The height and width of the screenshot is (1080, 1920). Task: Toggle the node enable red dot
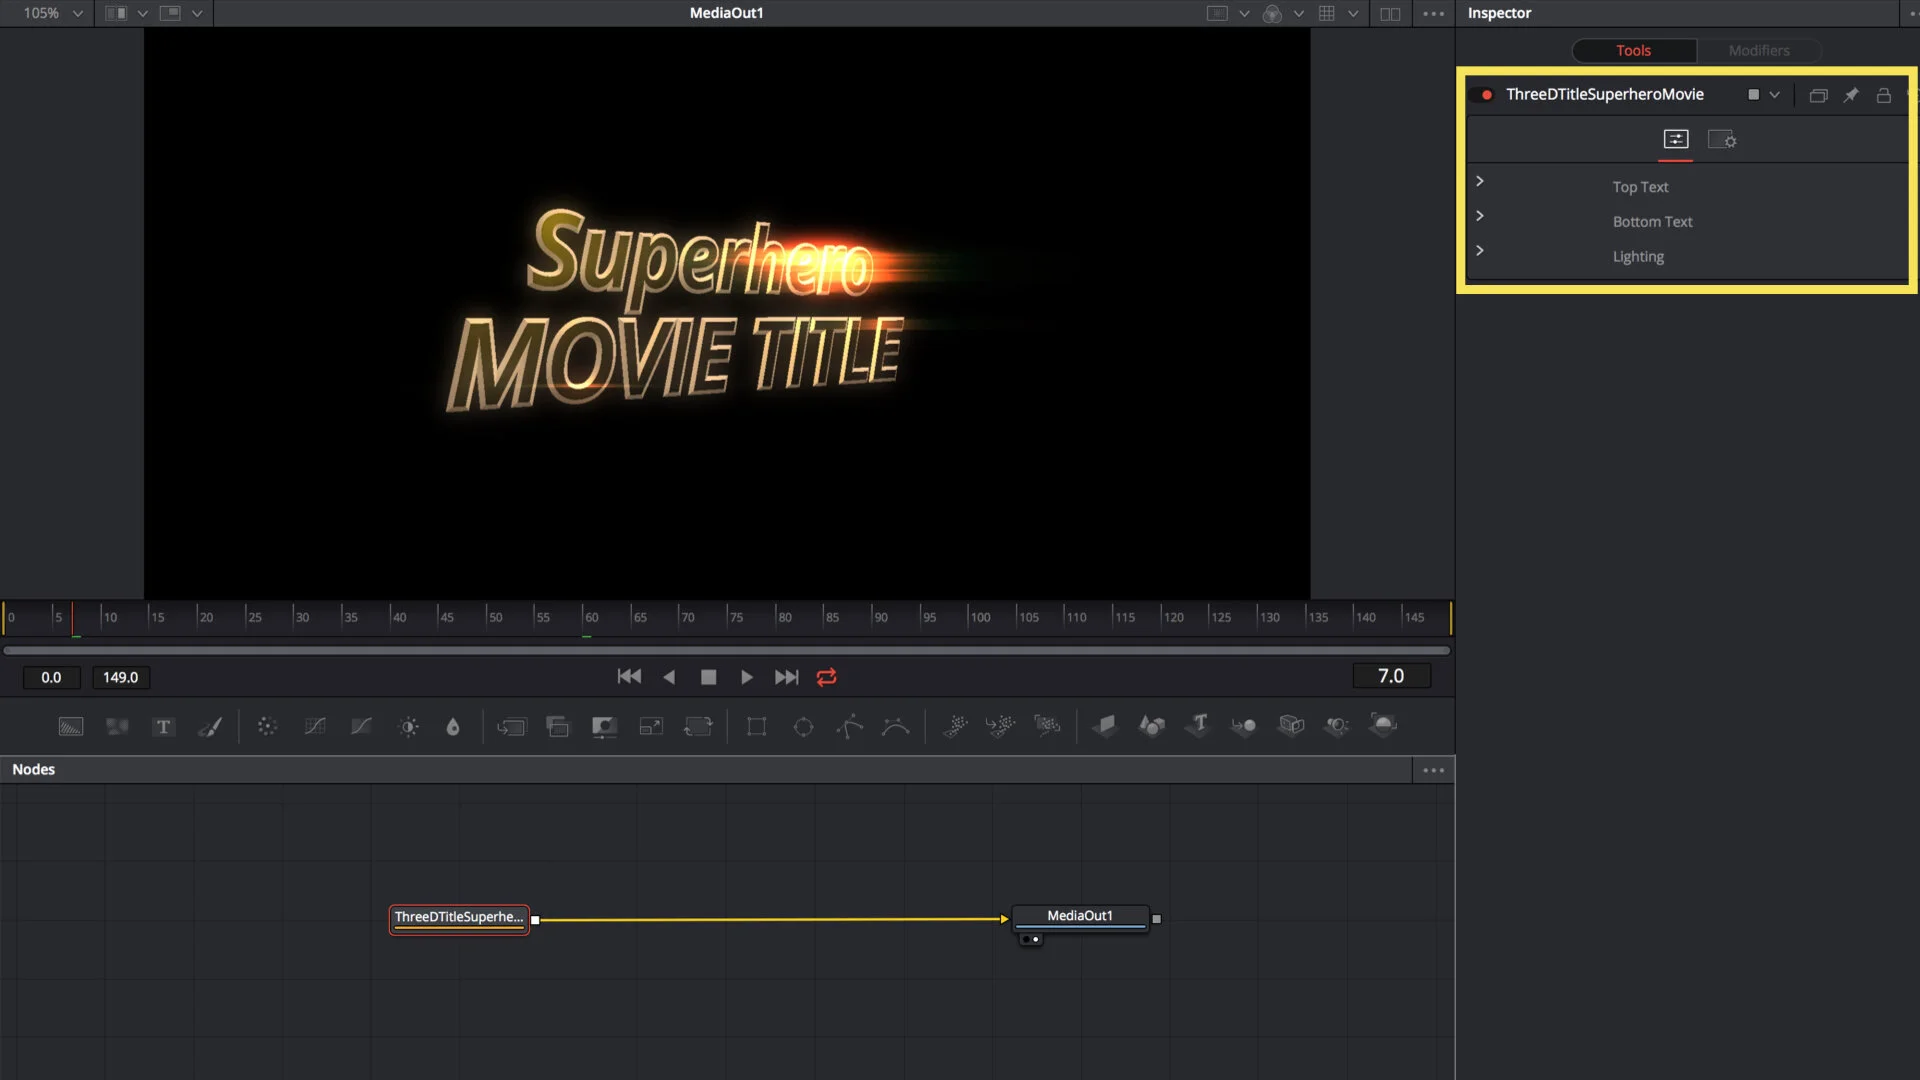(1487, 95)
